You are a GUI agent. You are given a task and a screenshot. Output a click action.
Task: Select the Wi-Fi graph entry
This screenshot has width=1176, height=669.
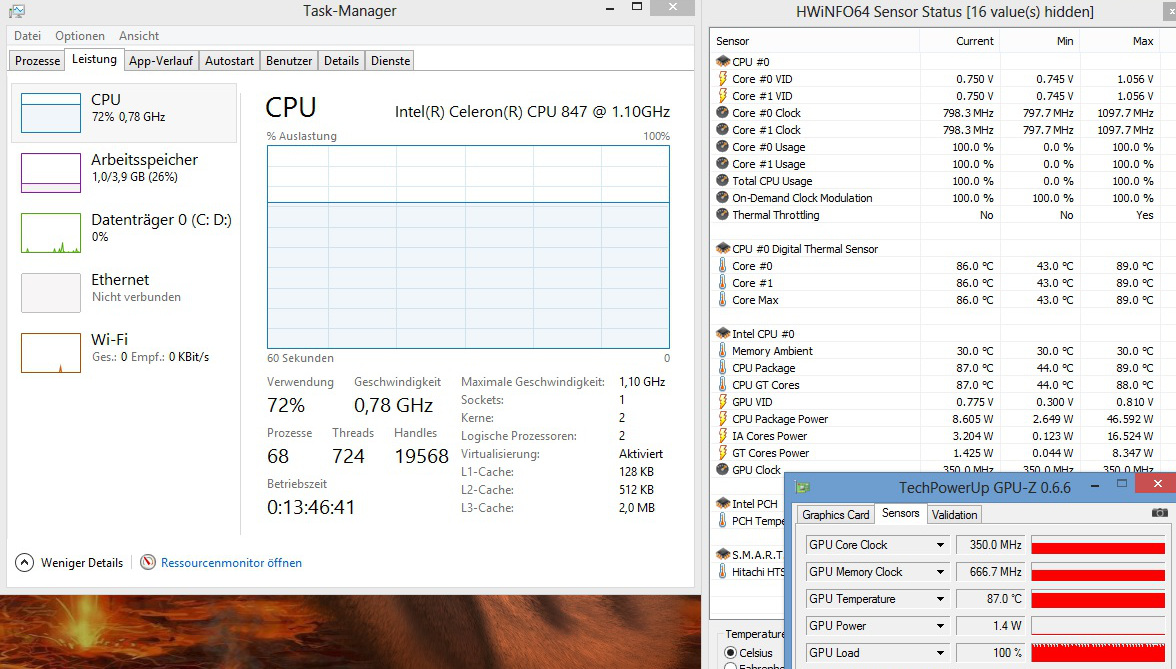click(124, 352)
